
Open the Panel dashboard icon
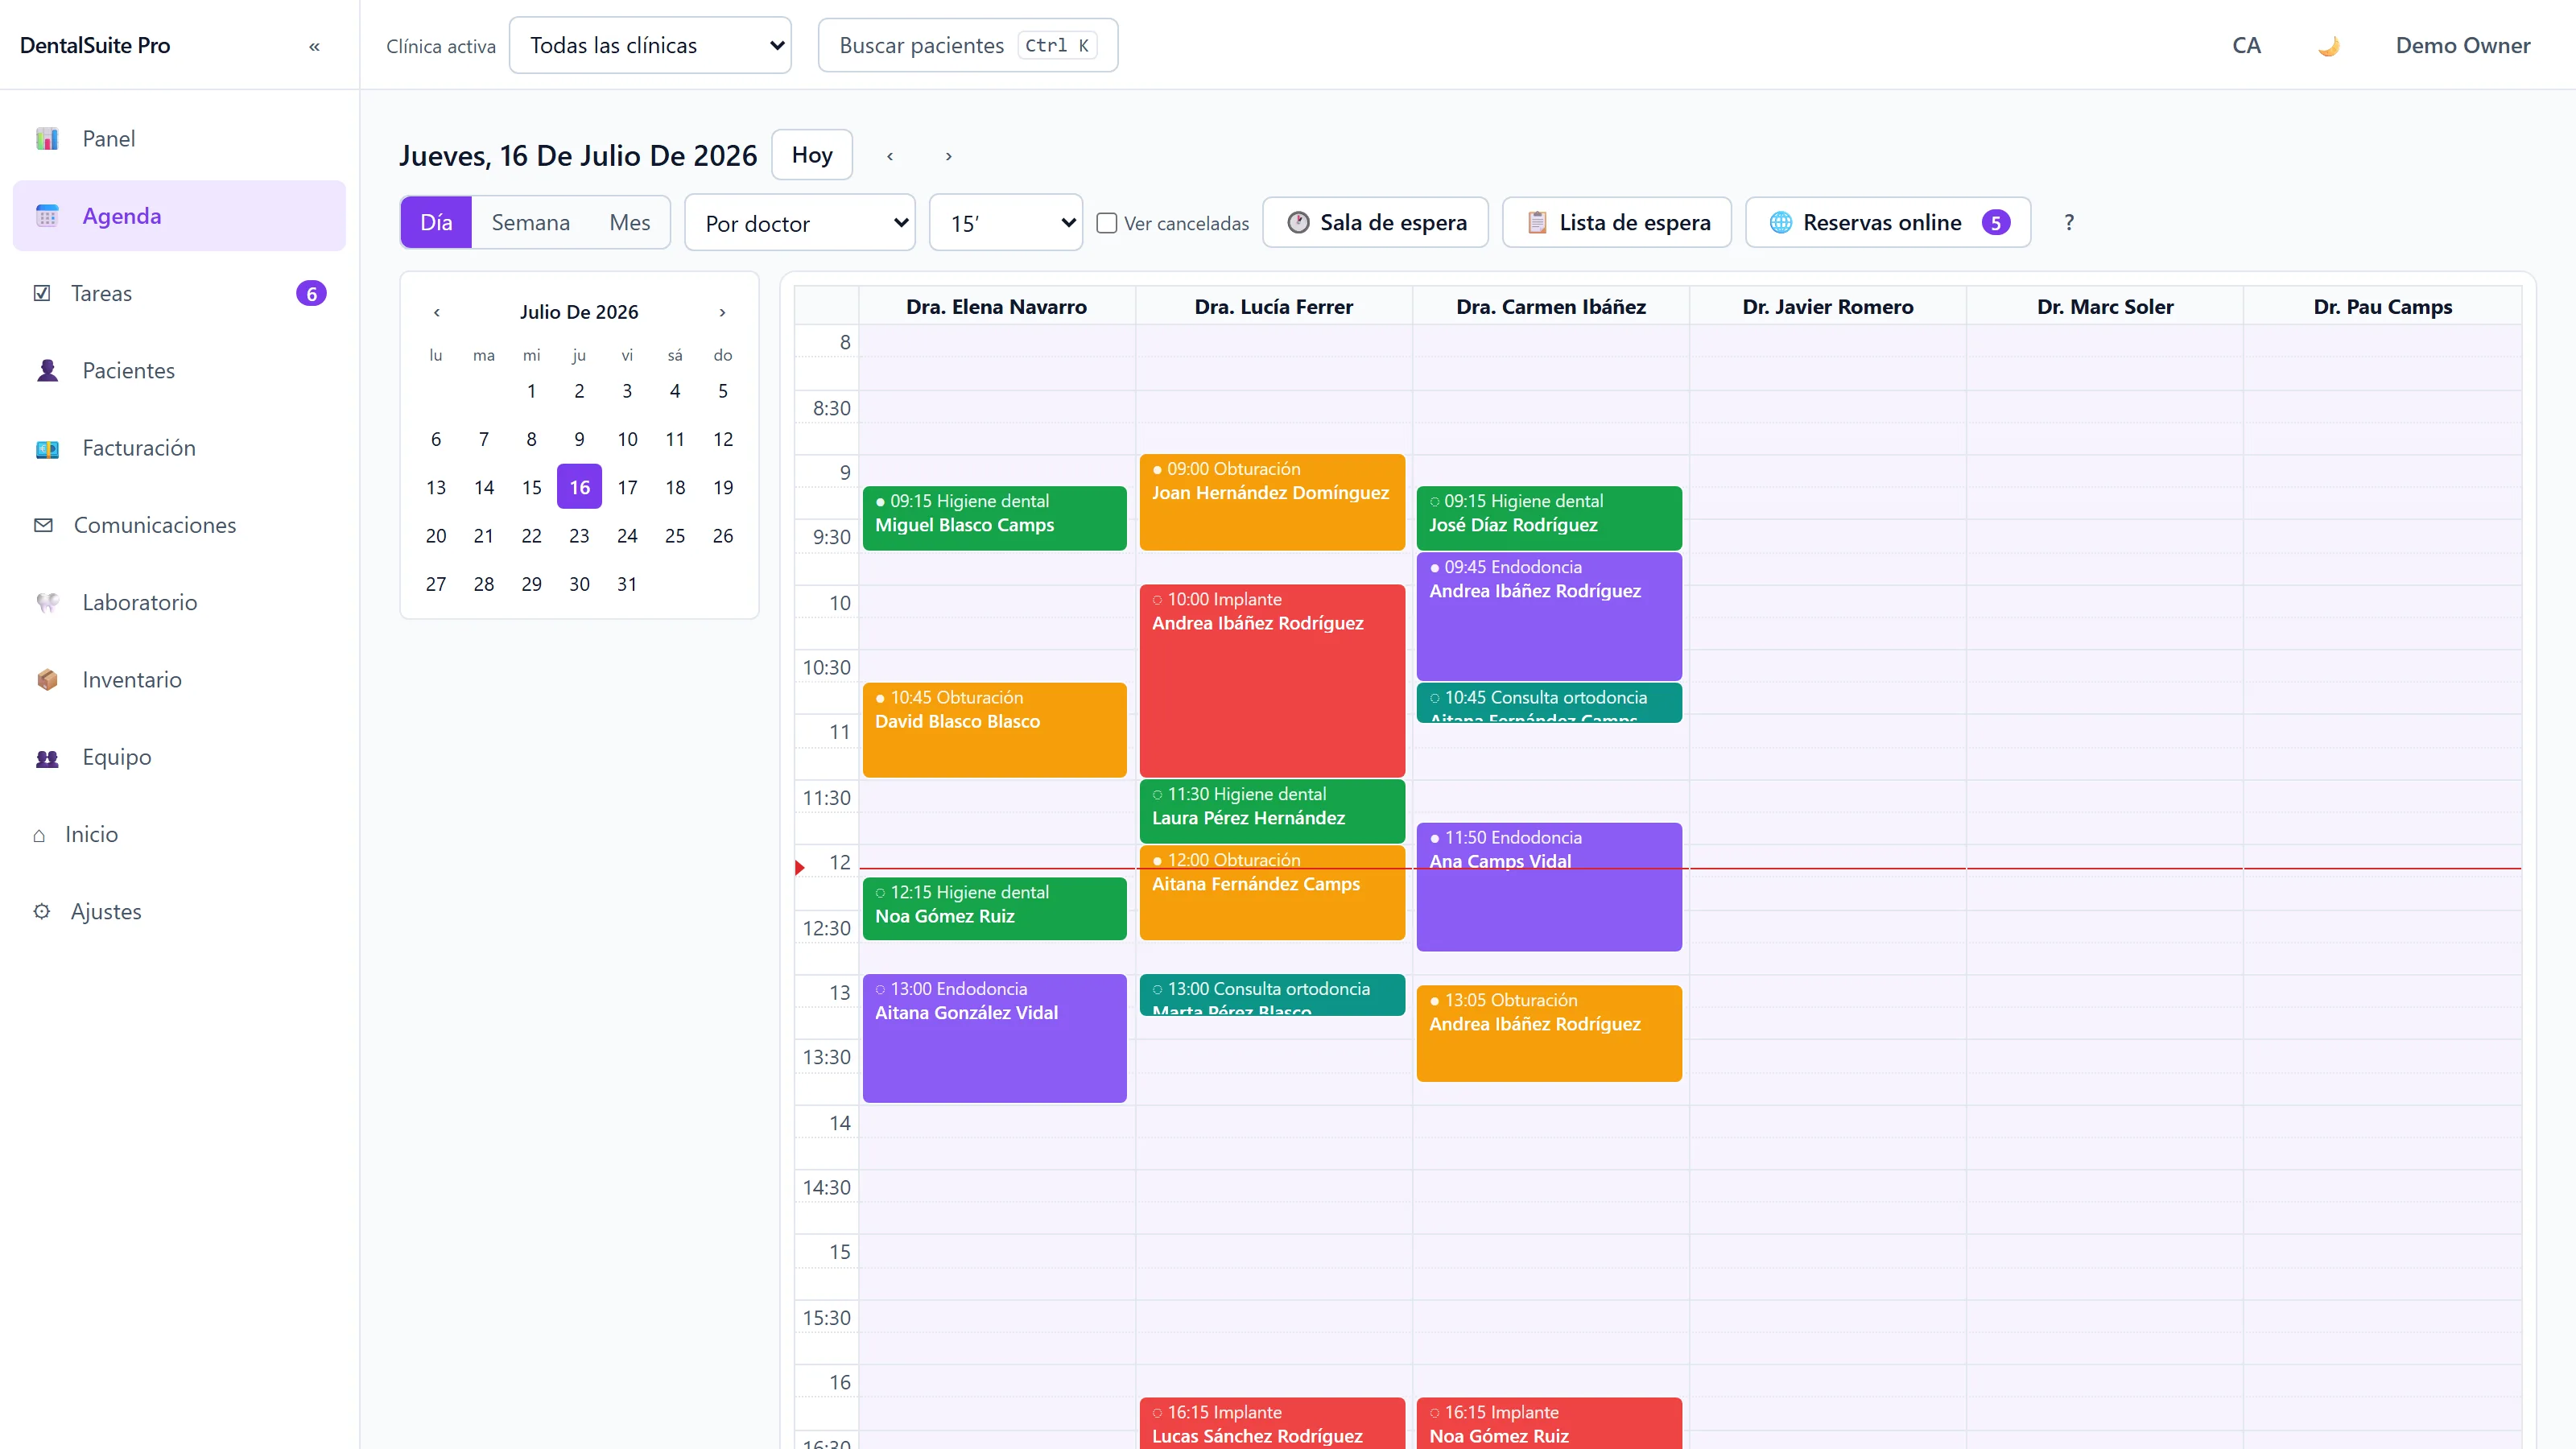(47, 139)
